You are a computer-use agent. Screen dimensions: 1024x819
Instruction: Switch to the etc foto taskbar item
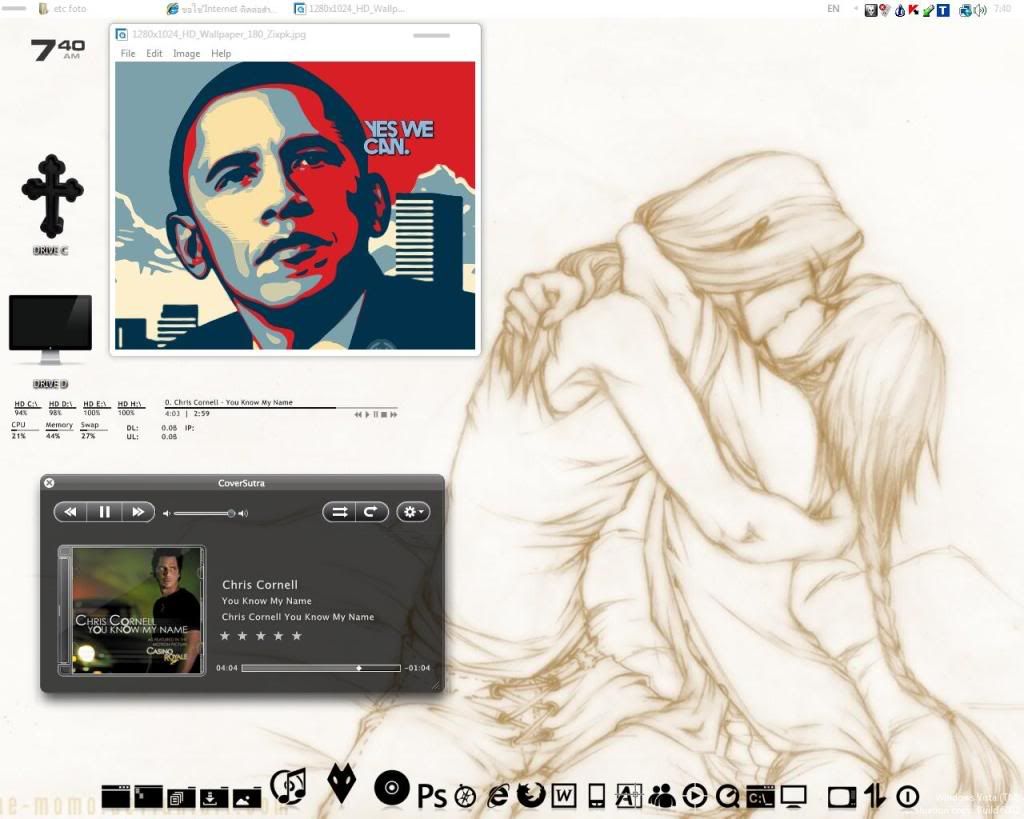point(63,9)
